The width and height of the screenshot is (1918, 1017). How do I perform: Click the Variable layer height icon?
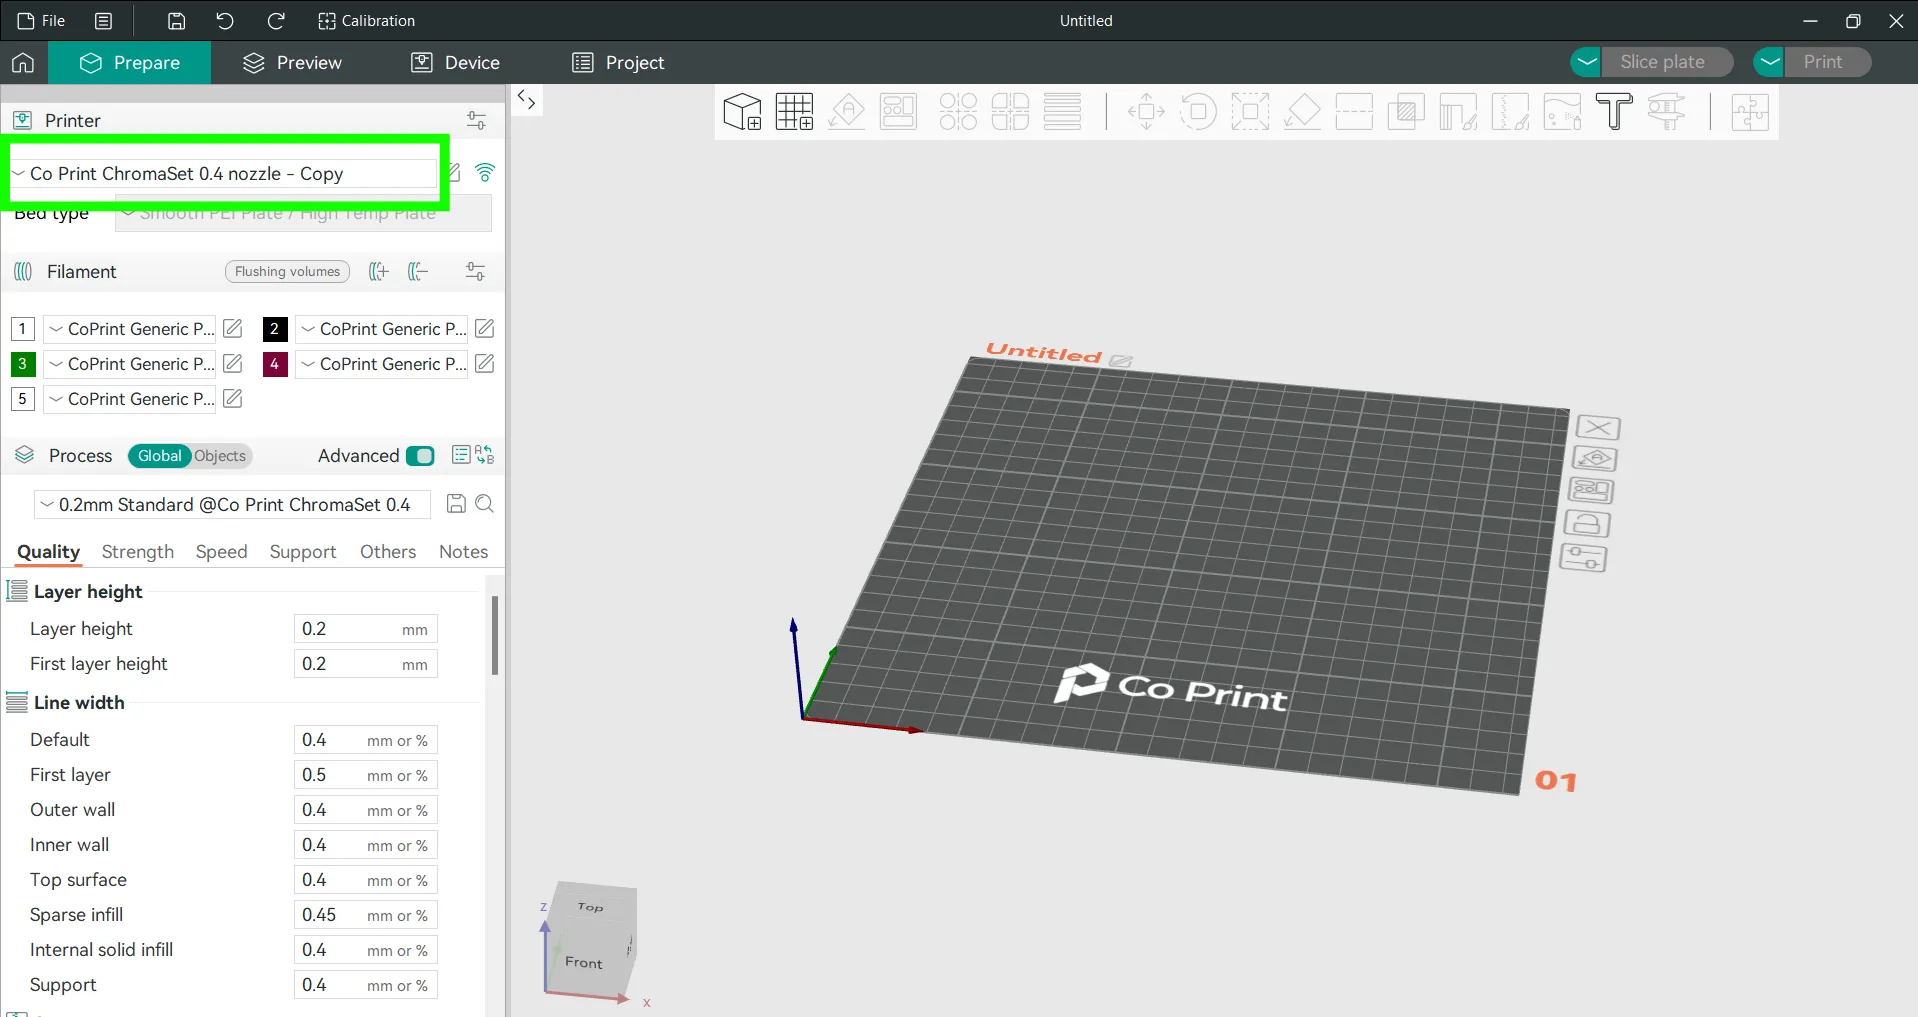pyautogui.click(x=1062, y=112)
